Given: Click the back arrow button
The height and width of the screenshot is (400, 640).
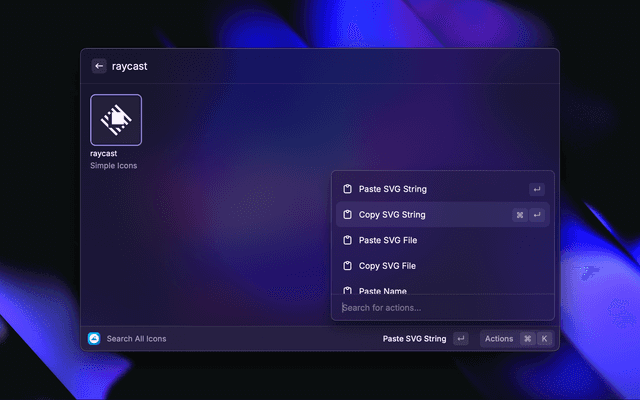Looking at the screenshot, I should pos(99,66).
